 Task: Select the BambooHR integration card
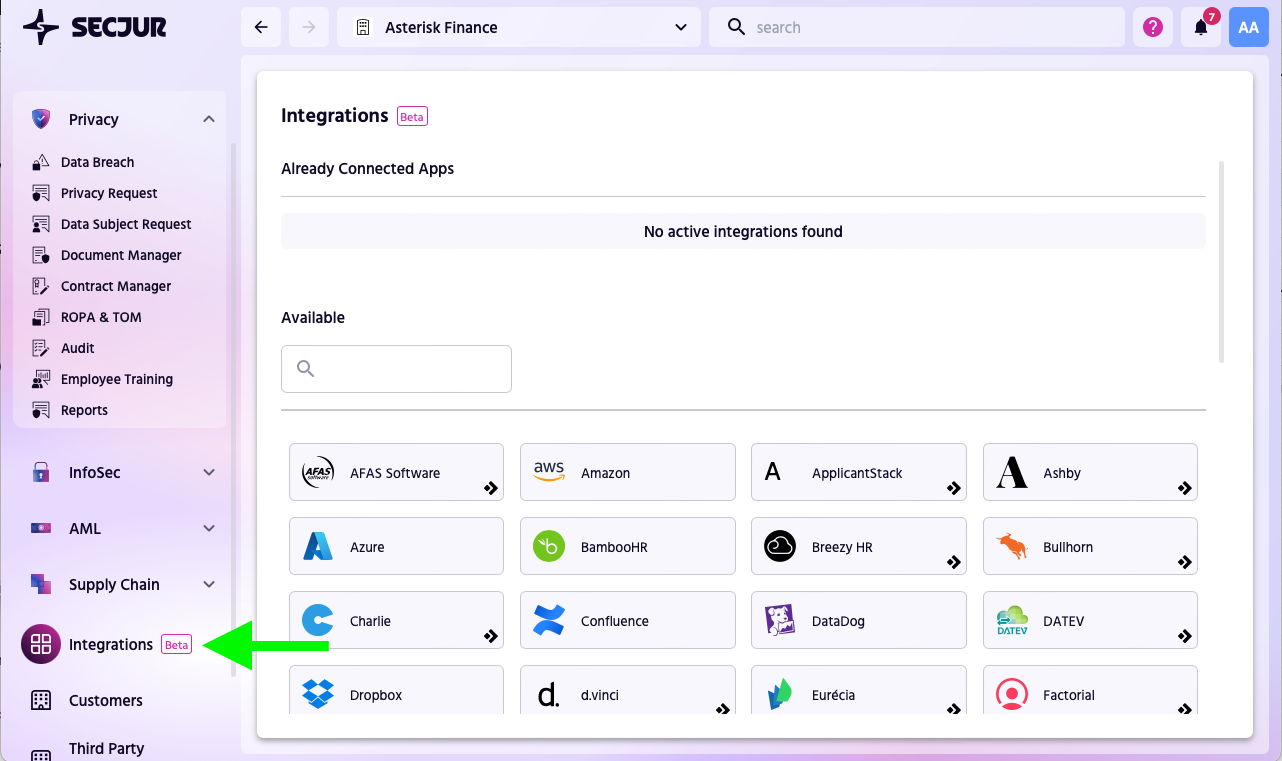(x=627, y=546)
